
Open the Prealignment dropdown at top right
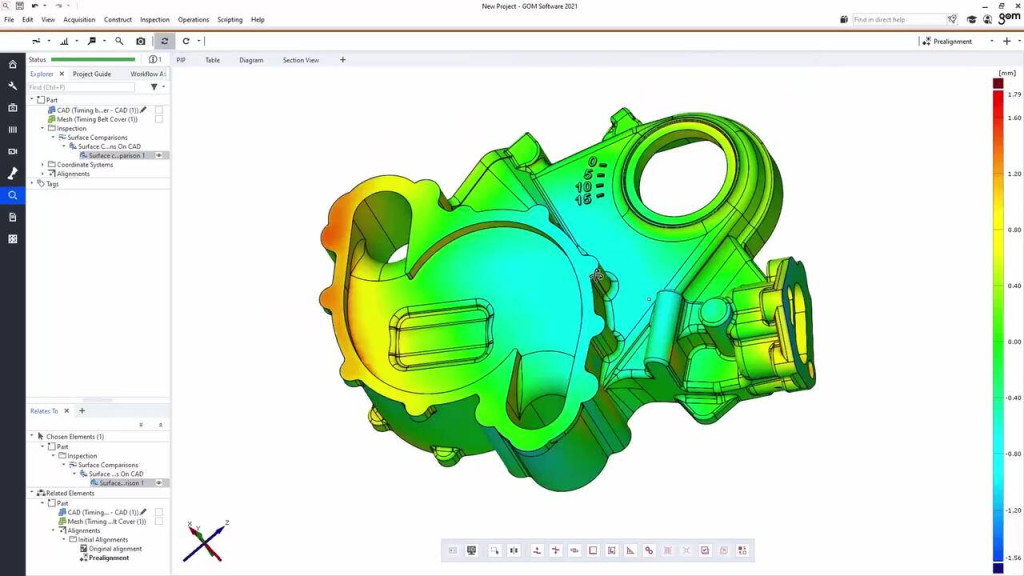point(991,41)
